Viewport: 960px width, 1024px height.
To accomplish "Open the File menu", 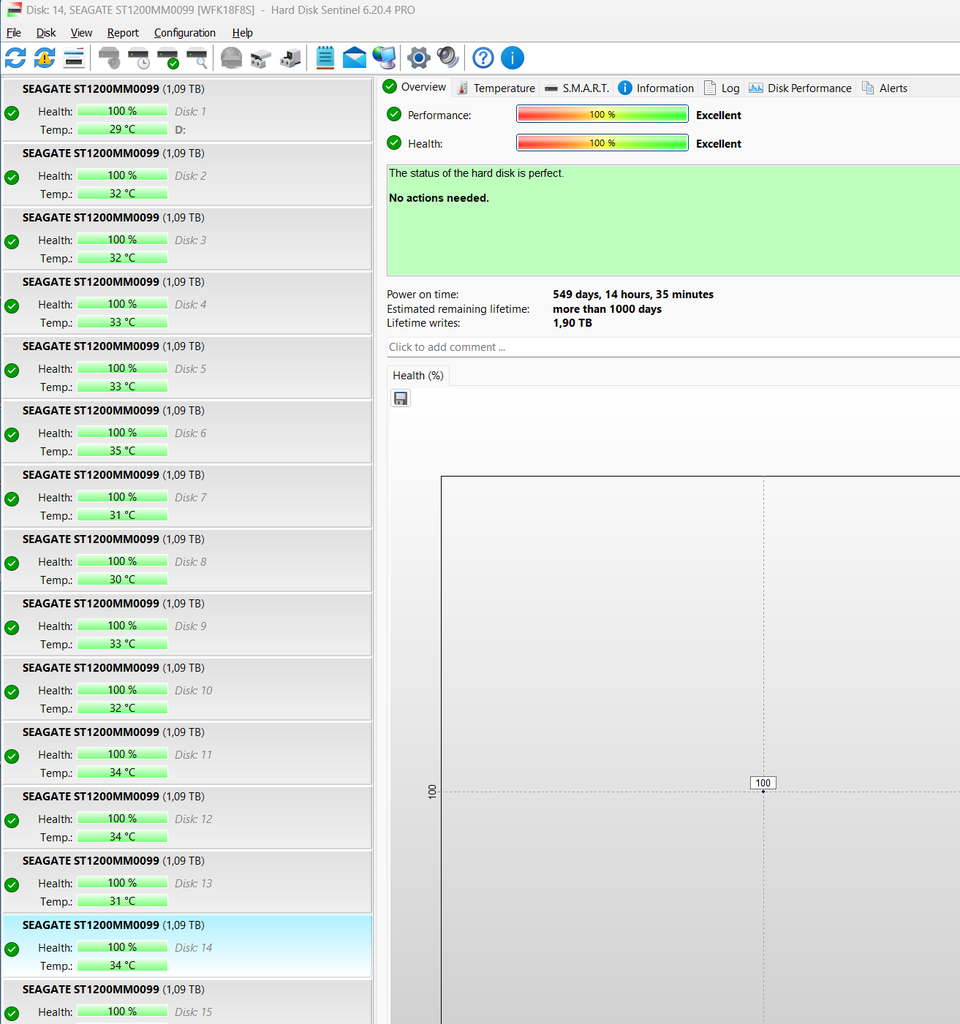I will click(14, 33).
